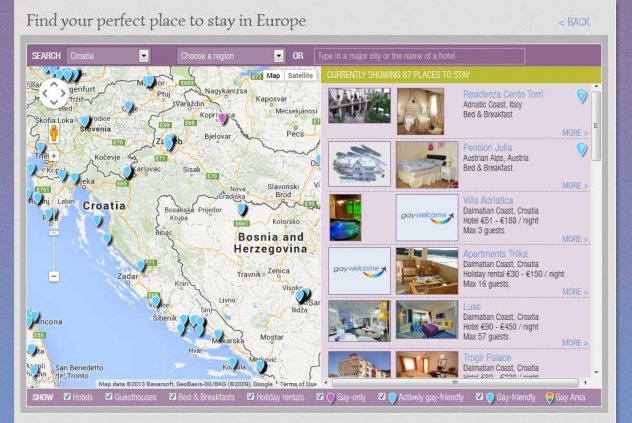This screenshot has height=423, width=632.
Task: Open the Apartments Trlika title link
Action: pyautogui.click(x=495, y=254)
